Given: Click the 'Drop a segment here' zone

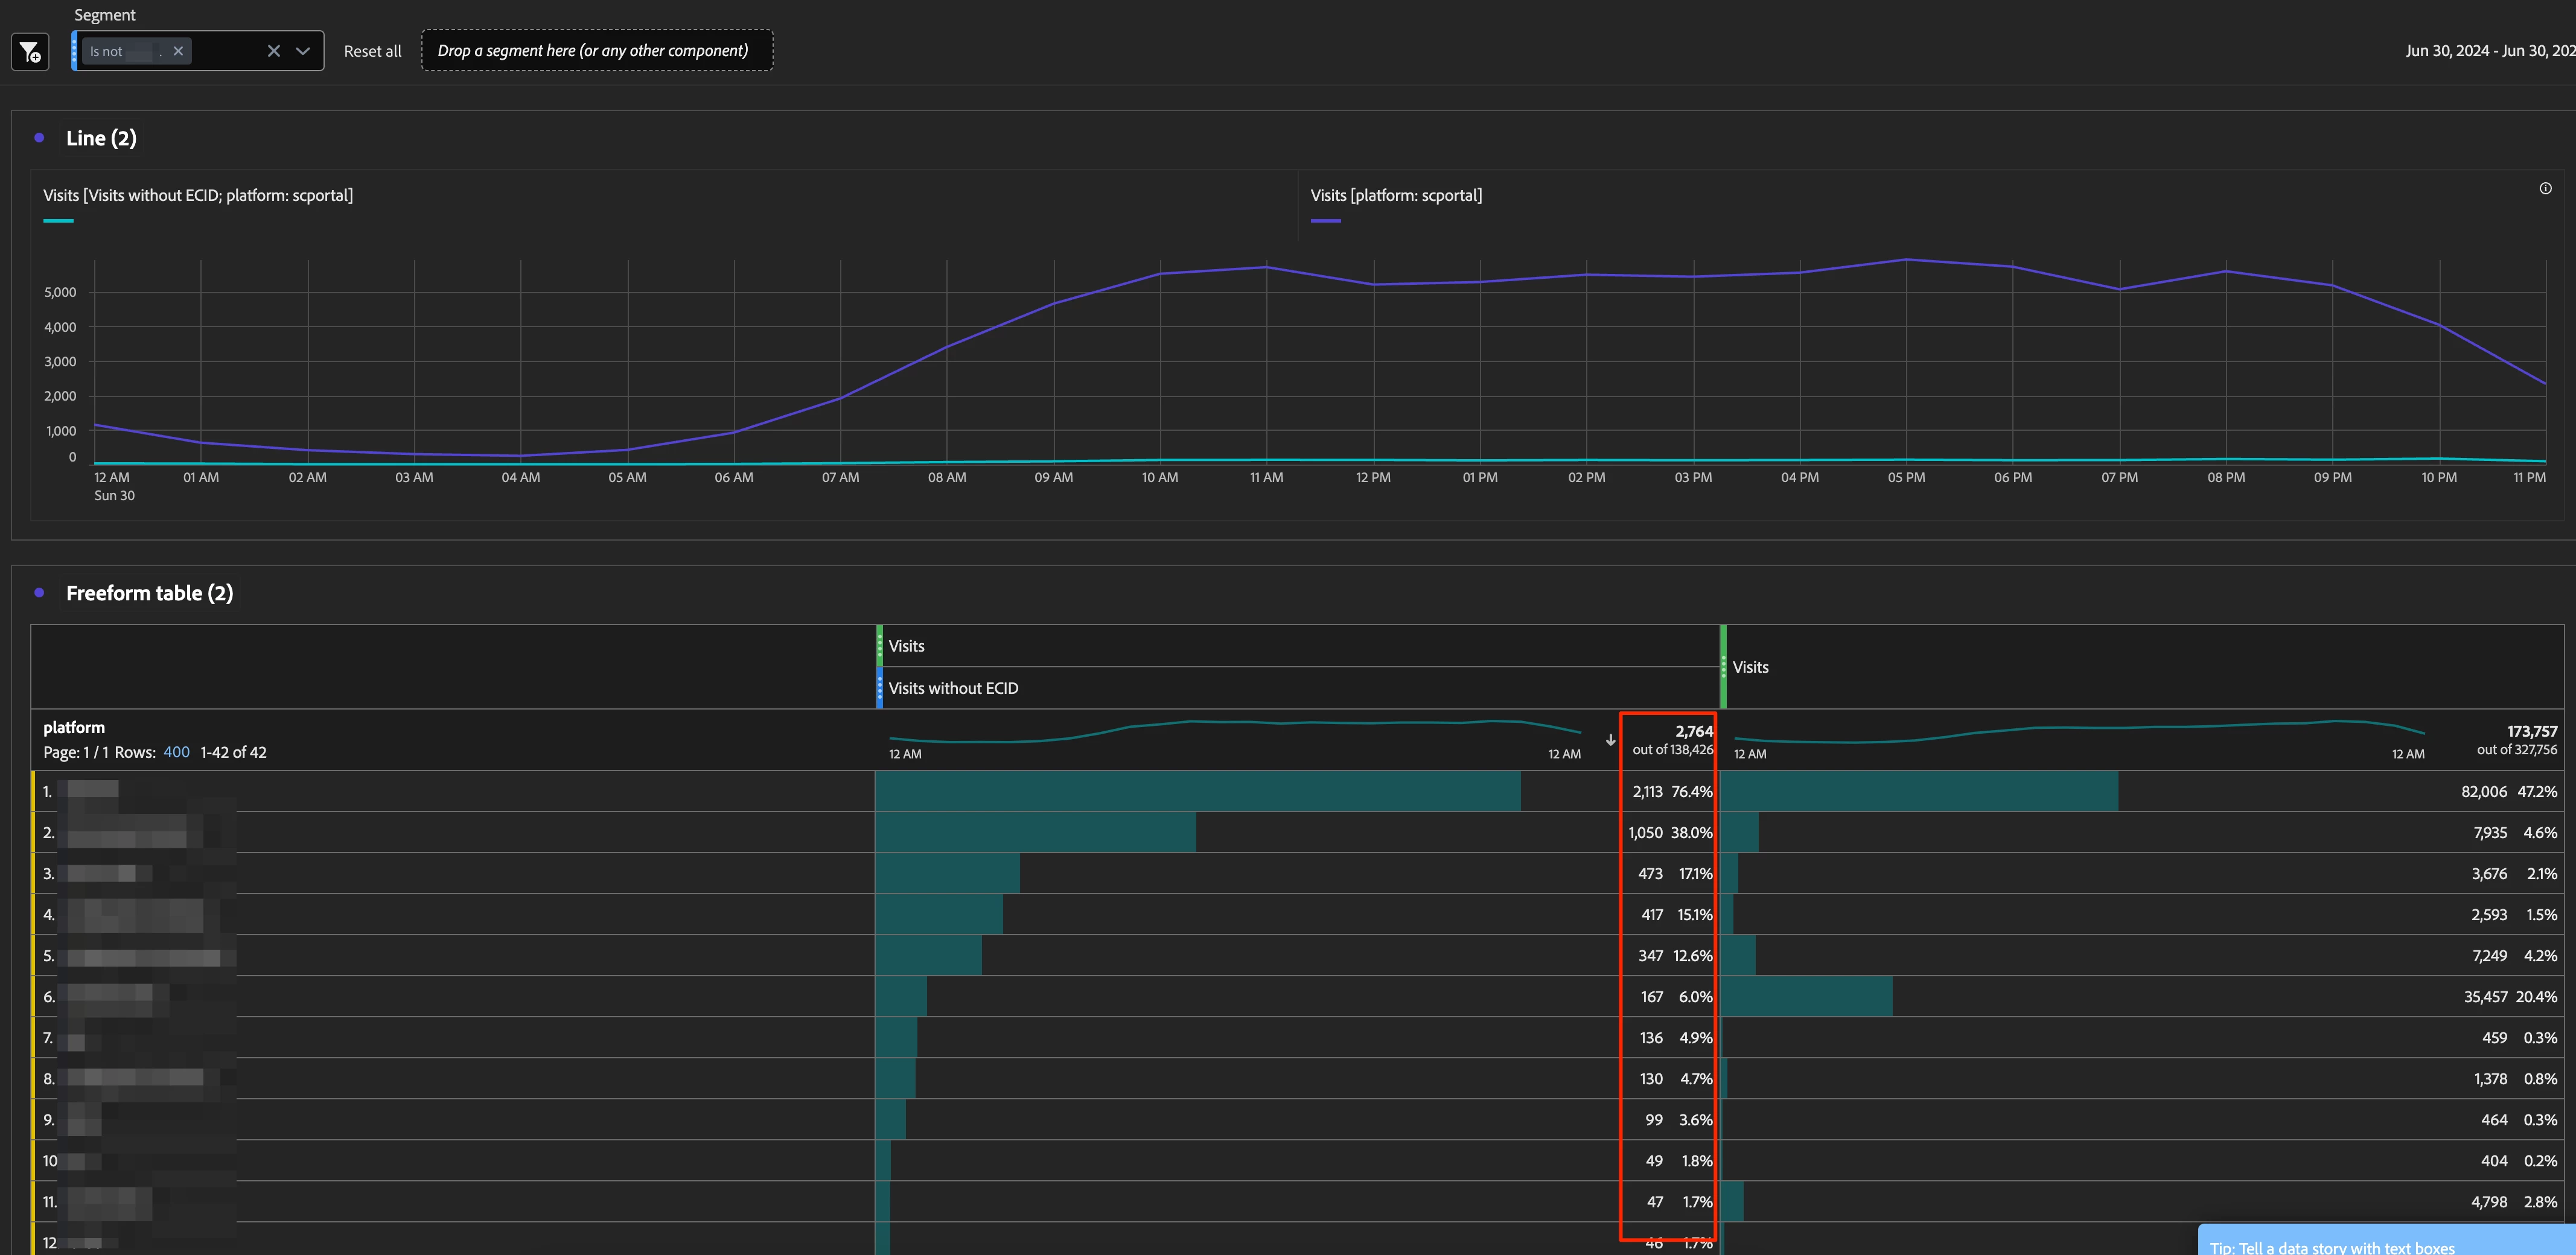Looking at the screenshot, I should point(596,51).
